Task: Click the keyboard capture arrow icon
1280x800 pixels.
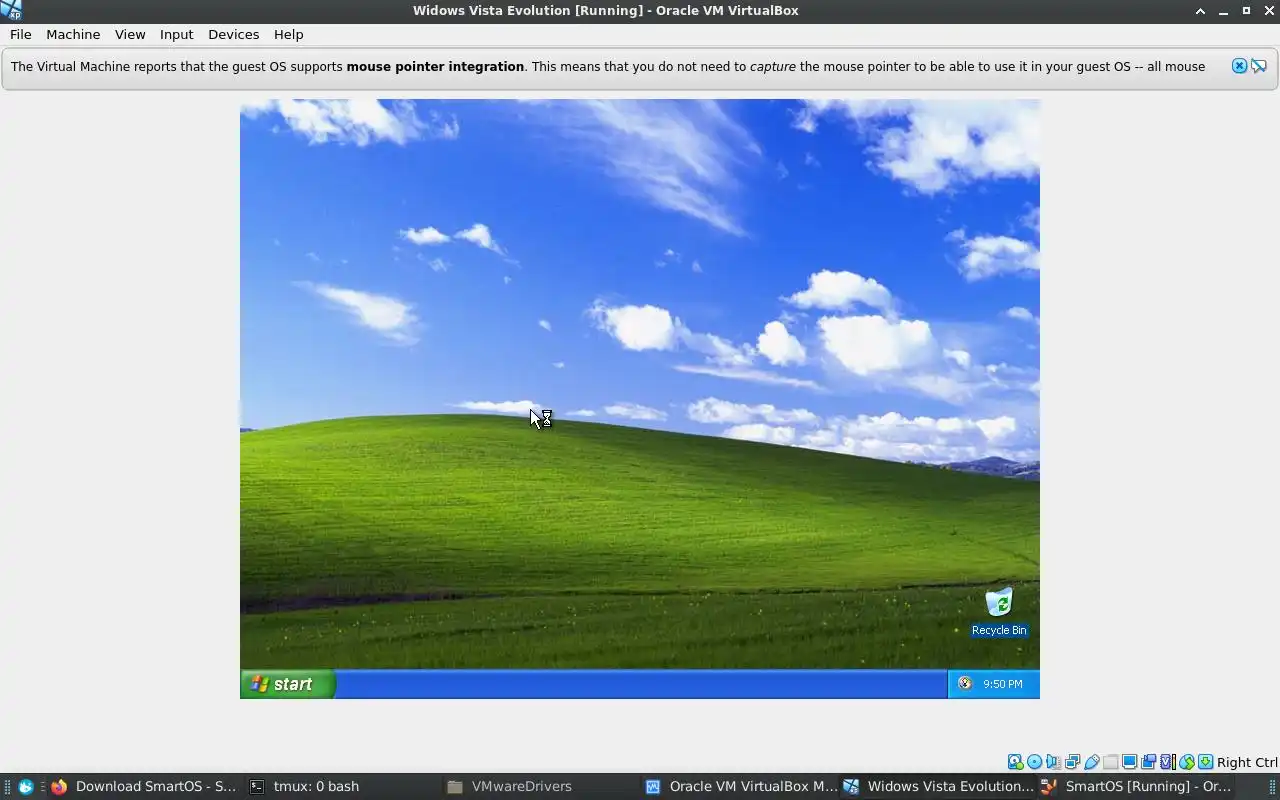Action: 1205,762
